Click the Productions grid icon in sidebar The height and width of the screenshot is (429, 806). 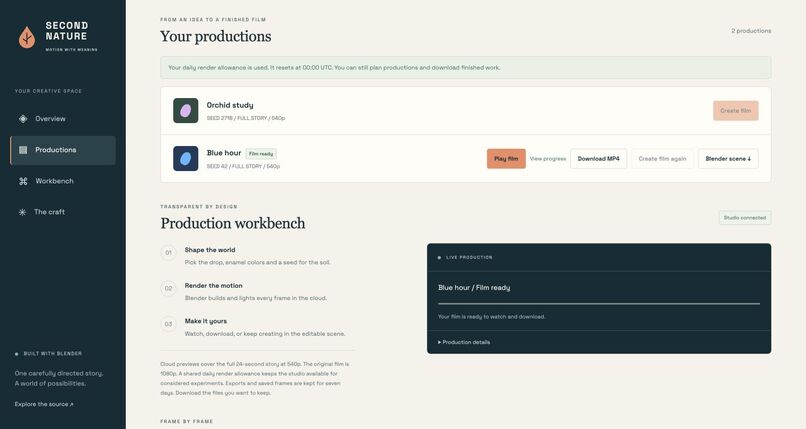point(23,150)
